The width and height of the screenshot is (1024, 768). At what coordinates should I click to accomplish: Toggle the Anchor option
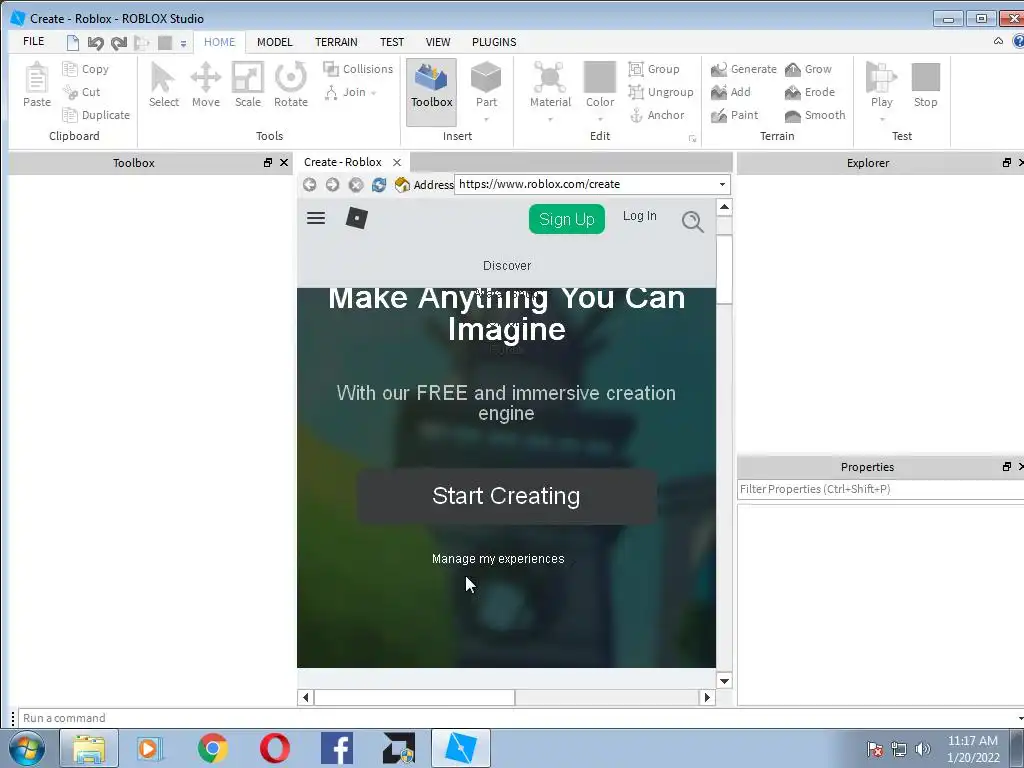tap(657, 115)
